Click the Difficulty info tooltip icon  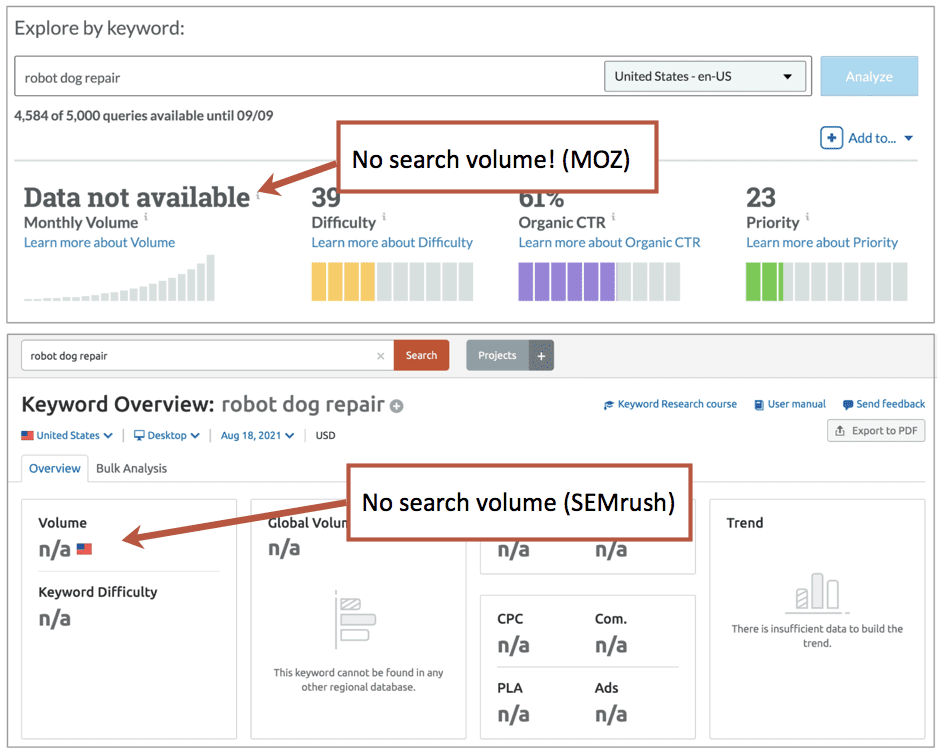coord(385,218)
